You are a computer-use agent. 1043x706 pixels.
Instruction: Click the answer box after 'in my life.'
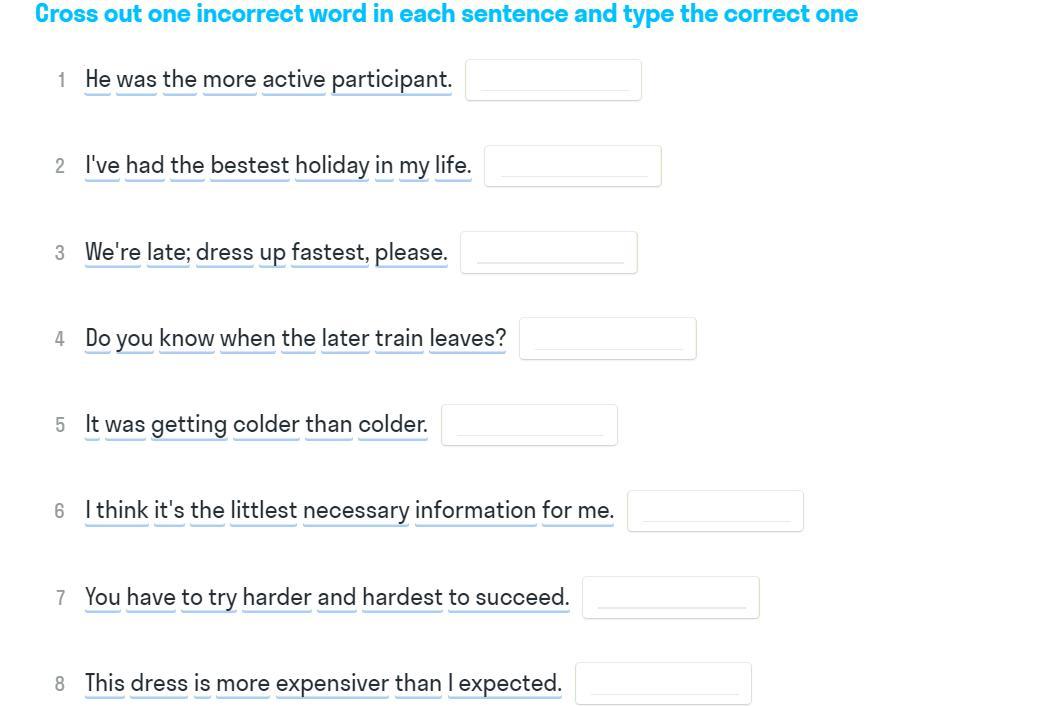tap(572, 166)
